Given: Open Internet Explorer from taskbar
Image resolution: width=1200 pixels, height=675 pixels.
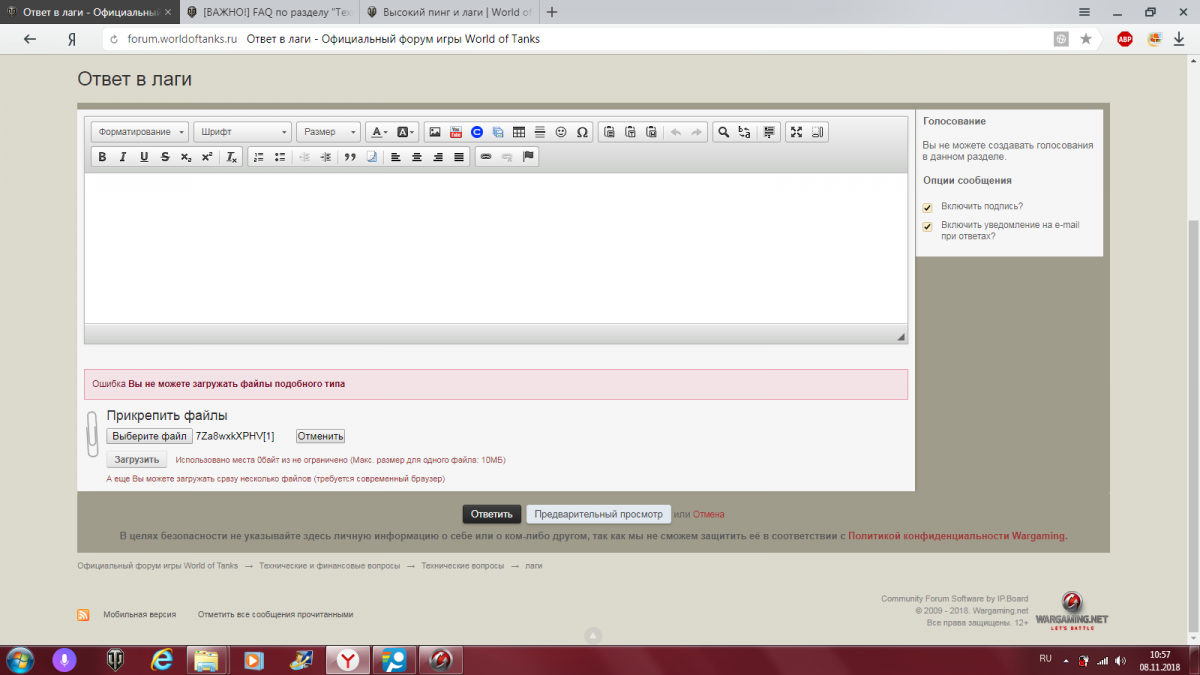Looking at the screenshot, I should (x=161, y=660).
